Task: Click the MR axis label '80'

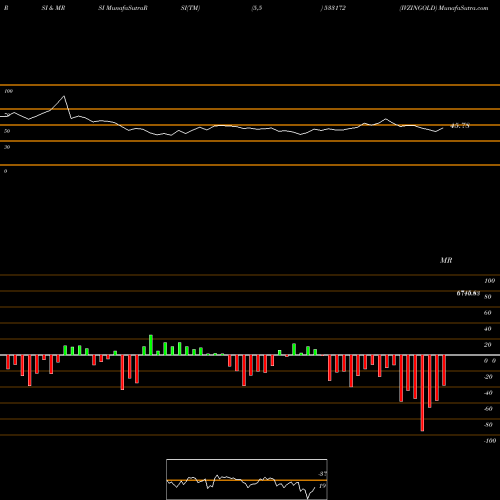Action: [x=488, y=297]
